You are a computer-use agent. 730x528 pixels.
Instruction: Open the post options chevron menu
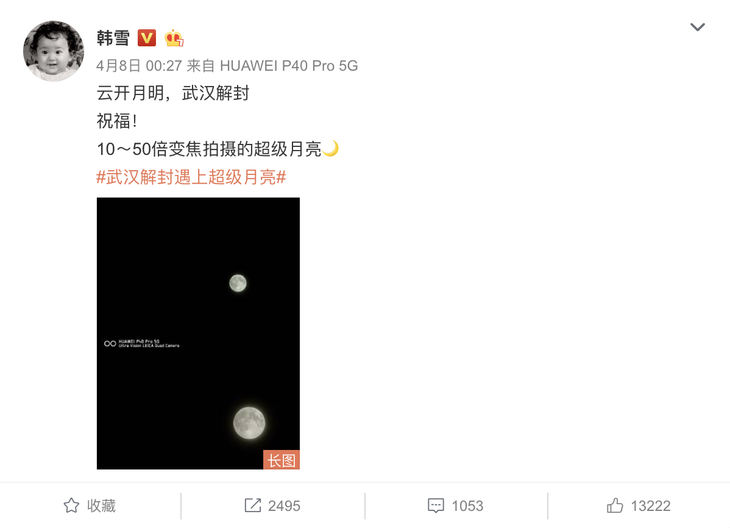(x=697, y=27)
